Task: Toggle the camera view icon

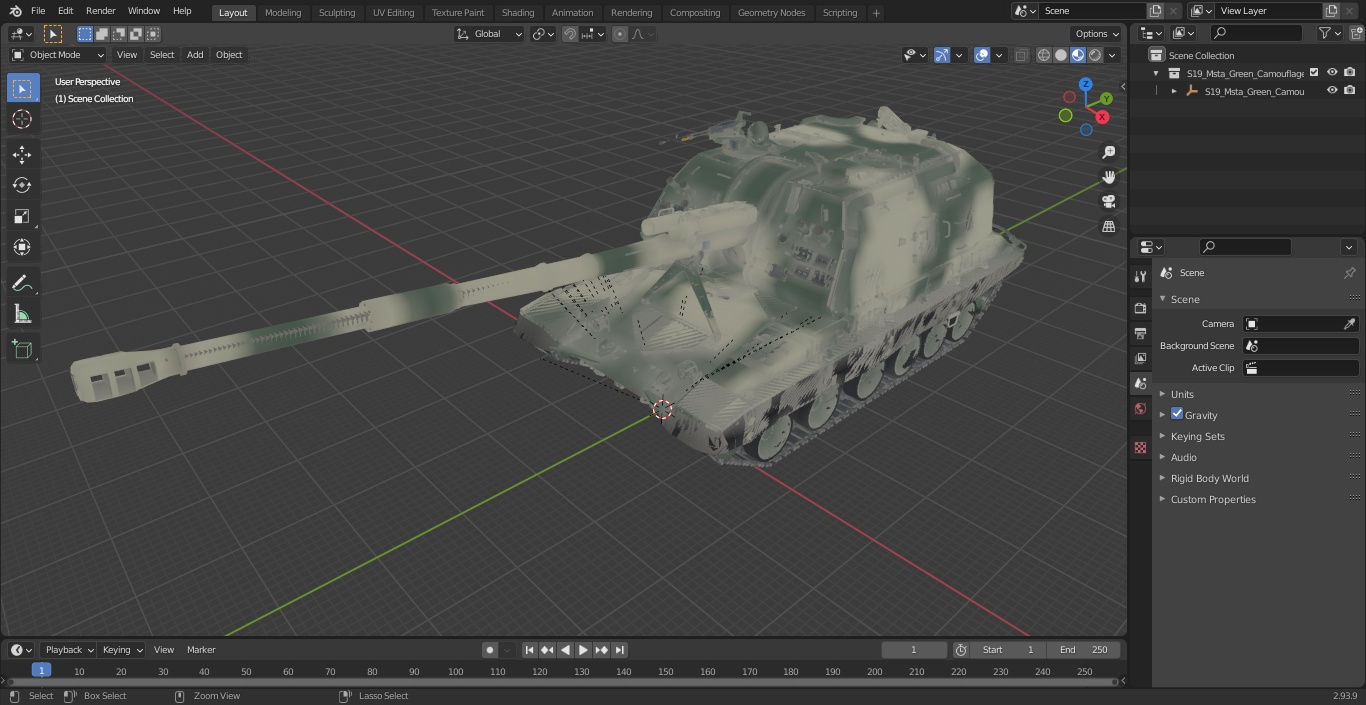Action: click(1108, 201)
